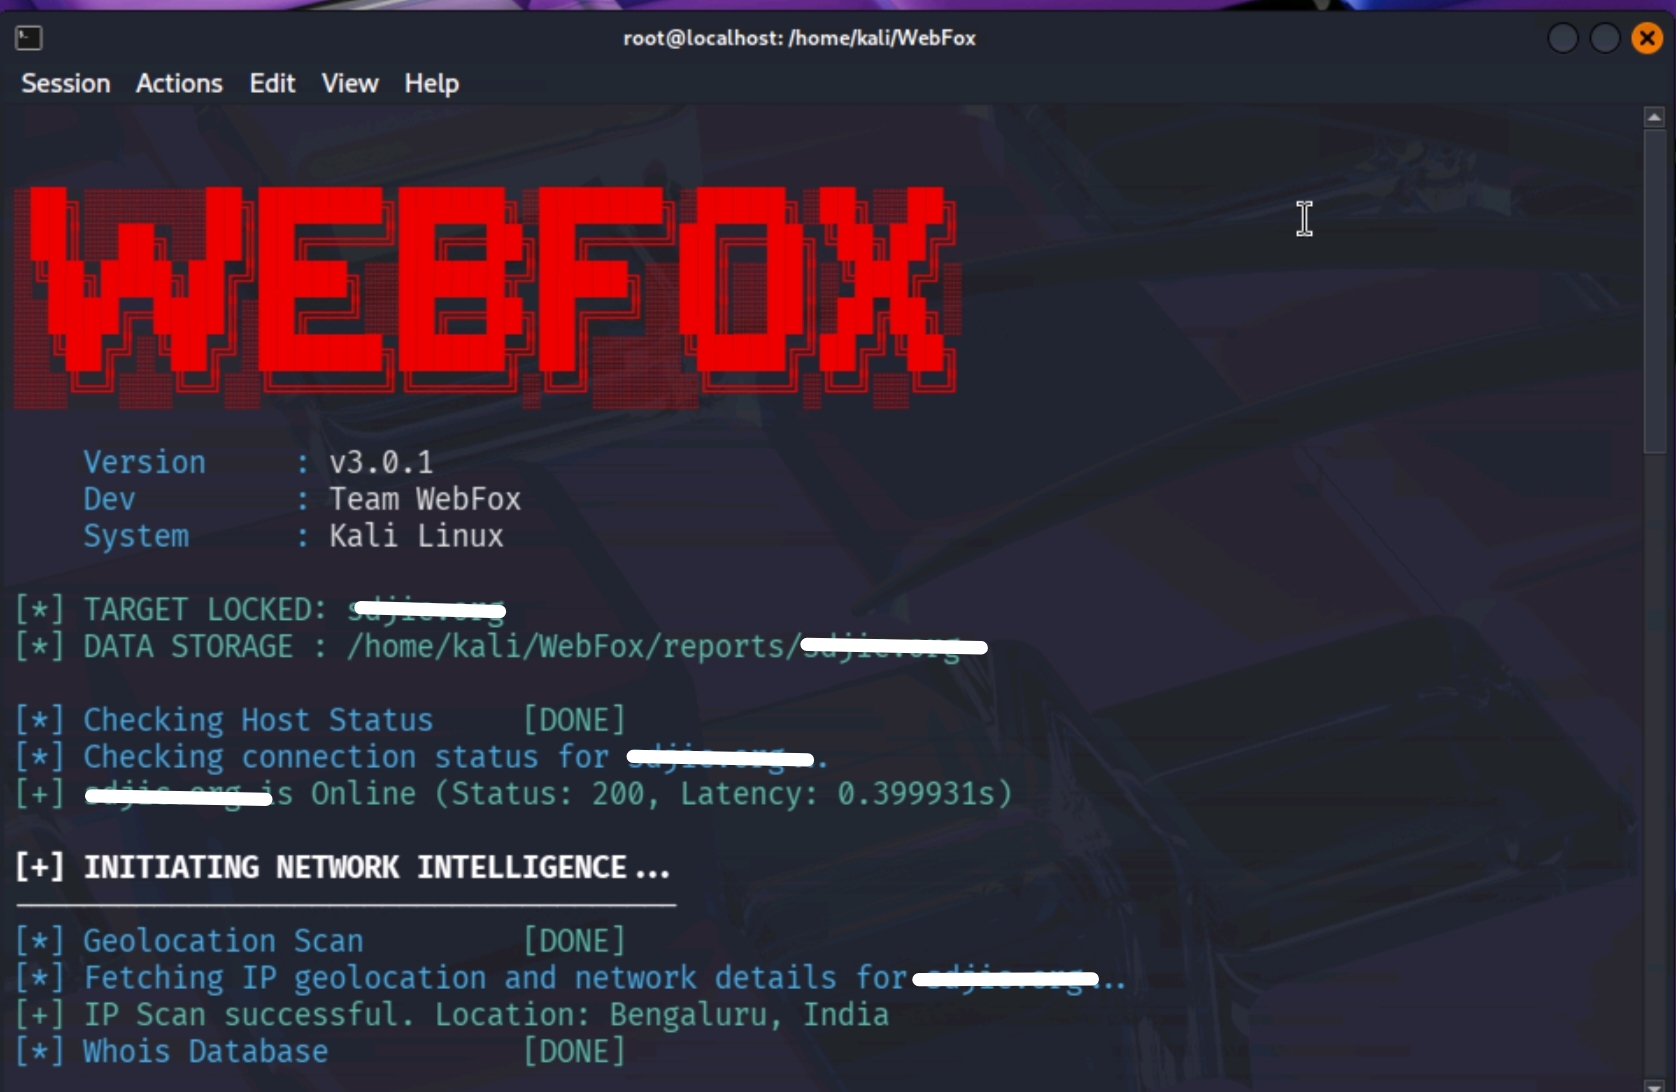Click the vertical scrollbar thumb
Viewport: 1676px width, 1092px height.
pyautogui.click(x=1654, y=290)
